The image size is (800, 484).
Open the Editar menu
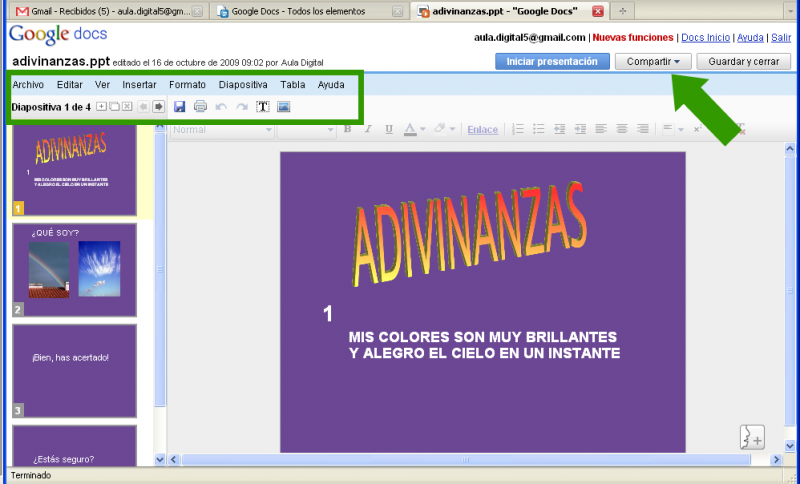[69, 85]
